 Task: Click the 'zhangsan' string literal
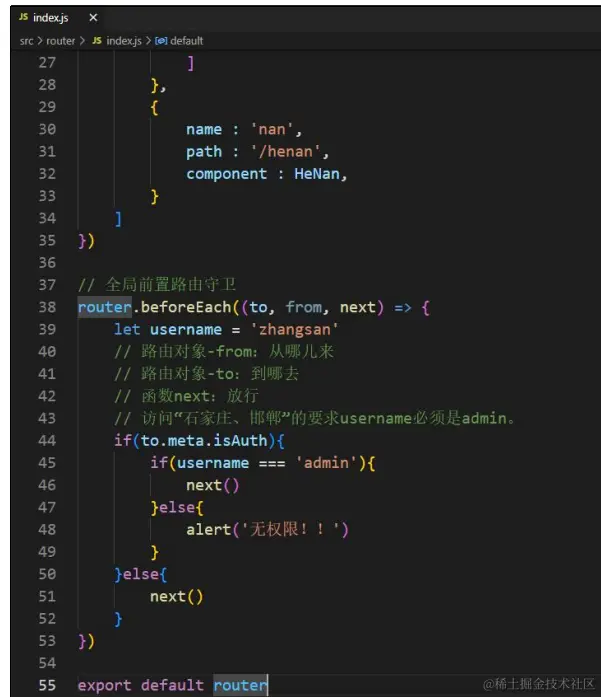(x=294, y=330)
